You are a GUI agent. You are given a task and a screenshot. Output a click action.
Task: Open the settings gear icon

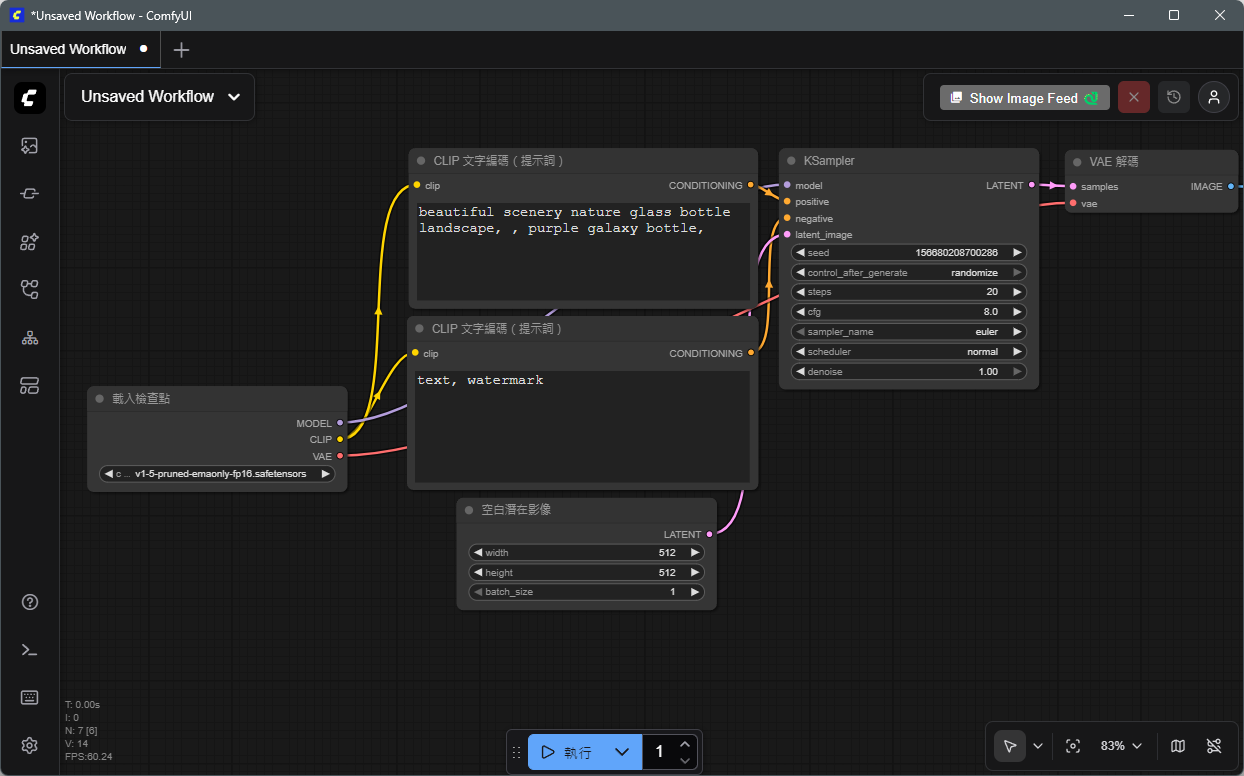30,745
